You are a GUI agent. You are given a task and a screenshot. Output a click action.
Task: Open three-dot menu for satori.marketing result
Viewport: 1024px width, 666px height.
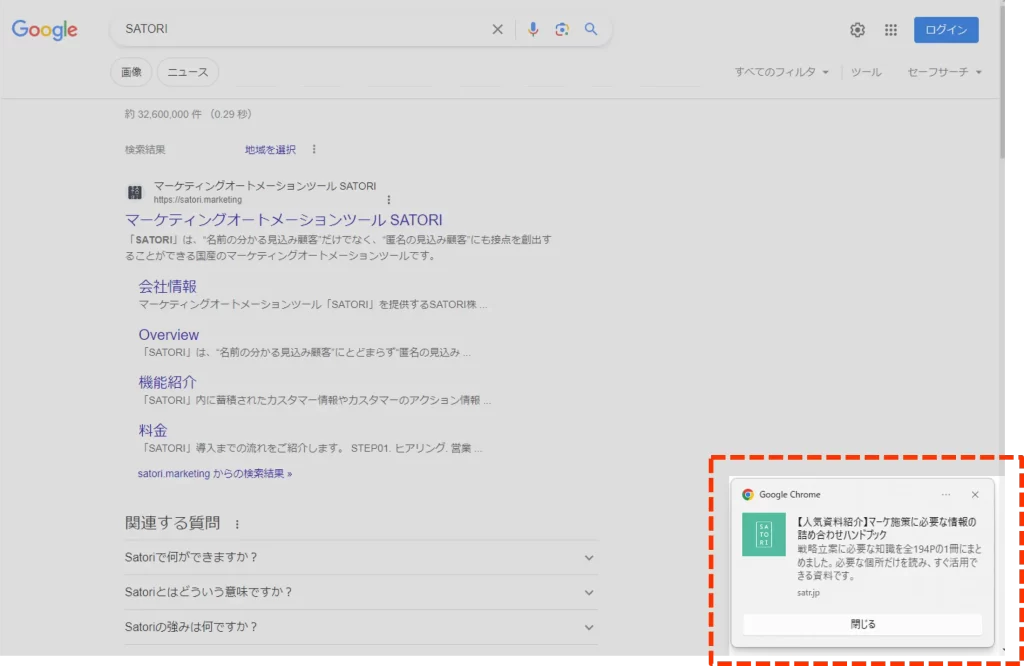click(x=389, y=200)
